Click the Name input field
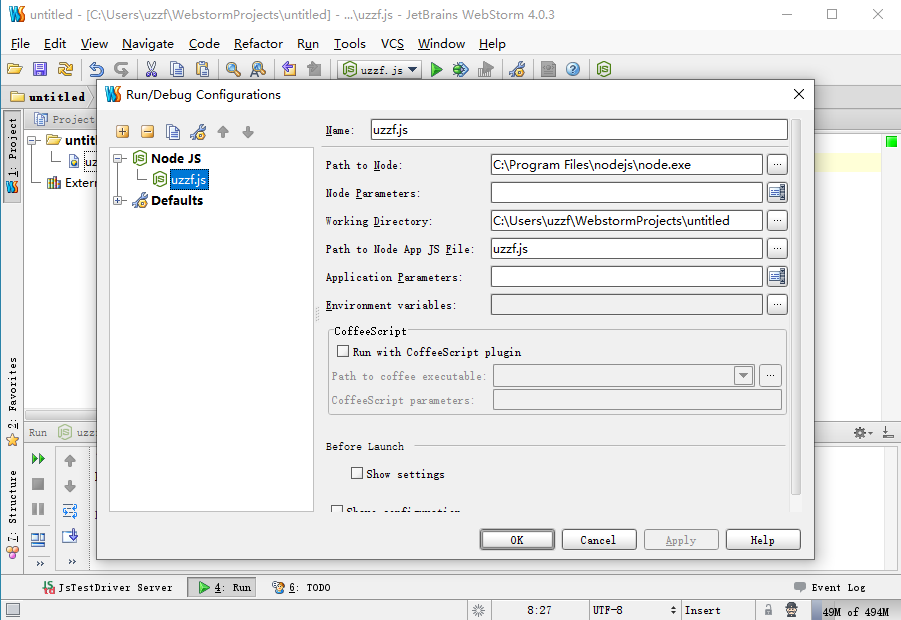 tap(579, 129)
